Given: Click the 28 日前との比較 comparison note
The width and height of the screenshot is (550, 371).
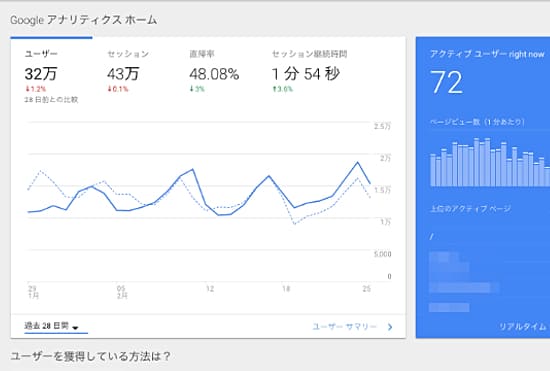Looking at the screenshot, I should tap(51, 100).
